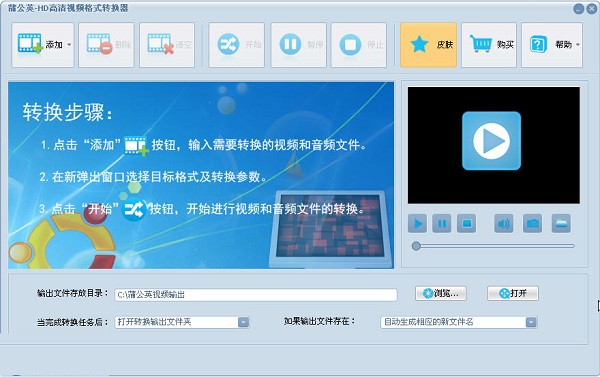Screen dimensions: 600x377
Task: Open the 帮助 (Help) button
Action: click(x=552, y=45)
